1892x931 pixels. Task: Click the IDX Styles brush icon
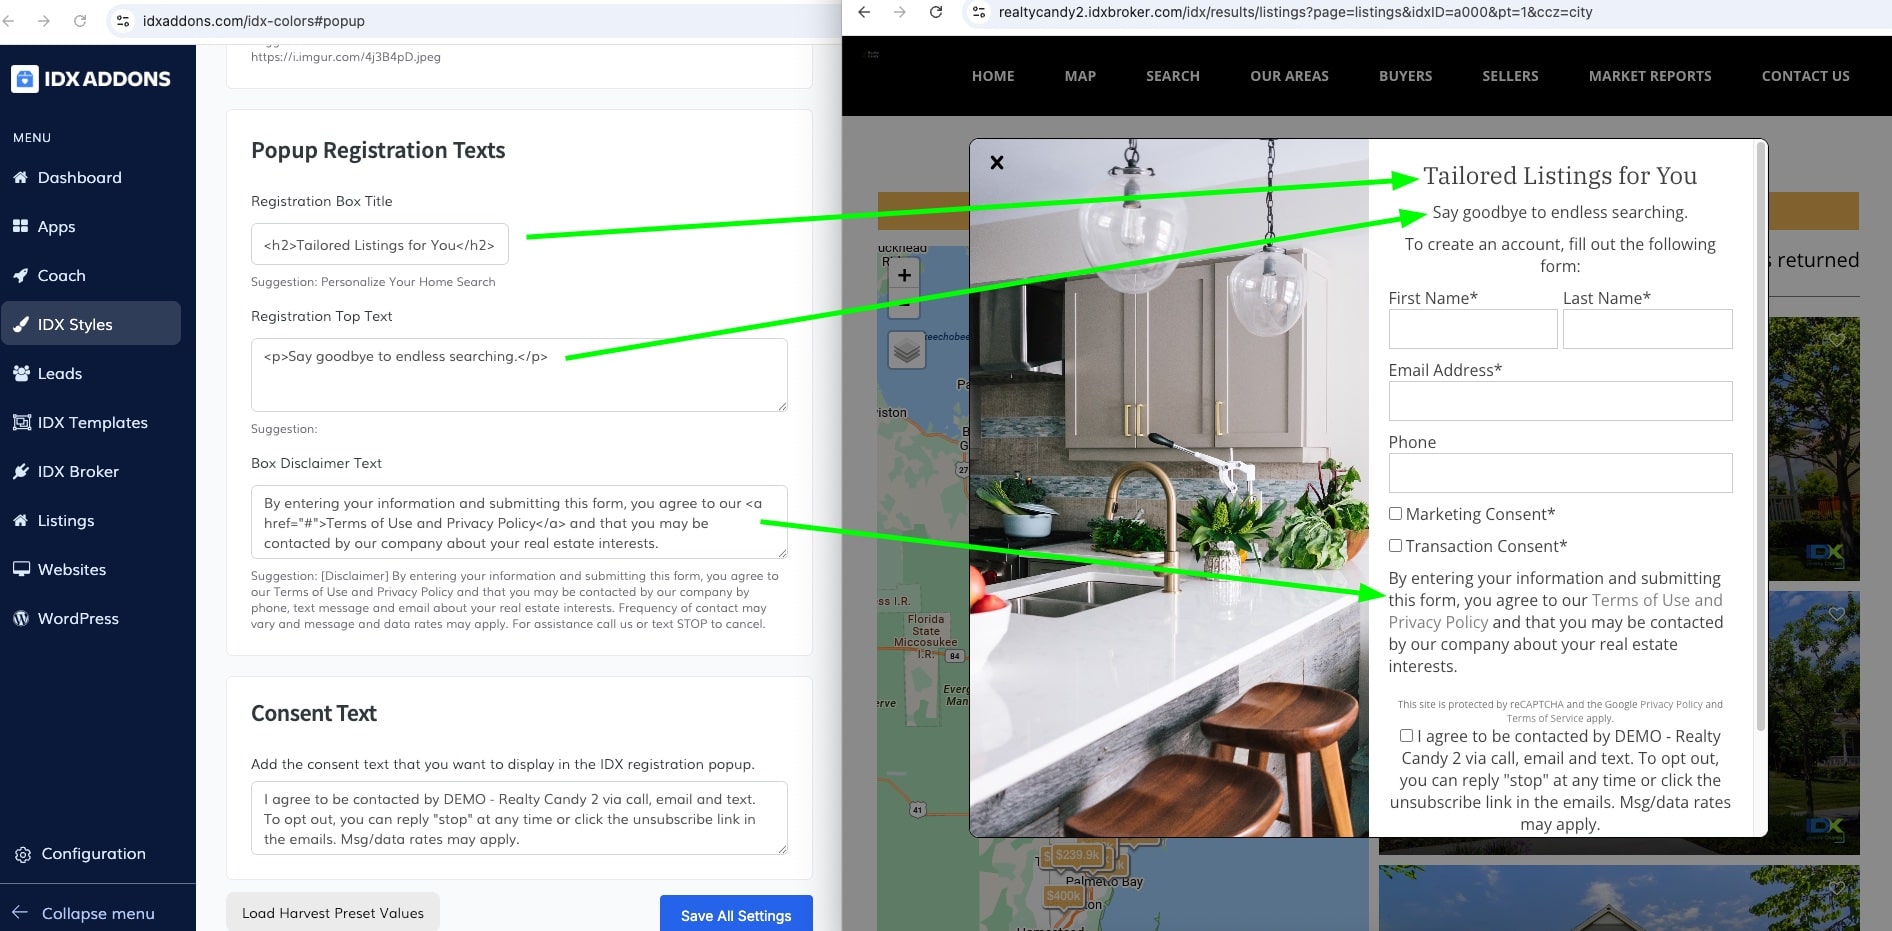pos(20,324)
